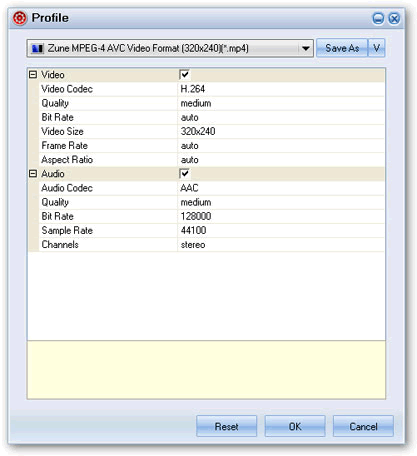Click the Reset button
Screen dimensions: 417x456
click(227, 426)
